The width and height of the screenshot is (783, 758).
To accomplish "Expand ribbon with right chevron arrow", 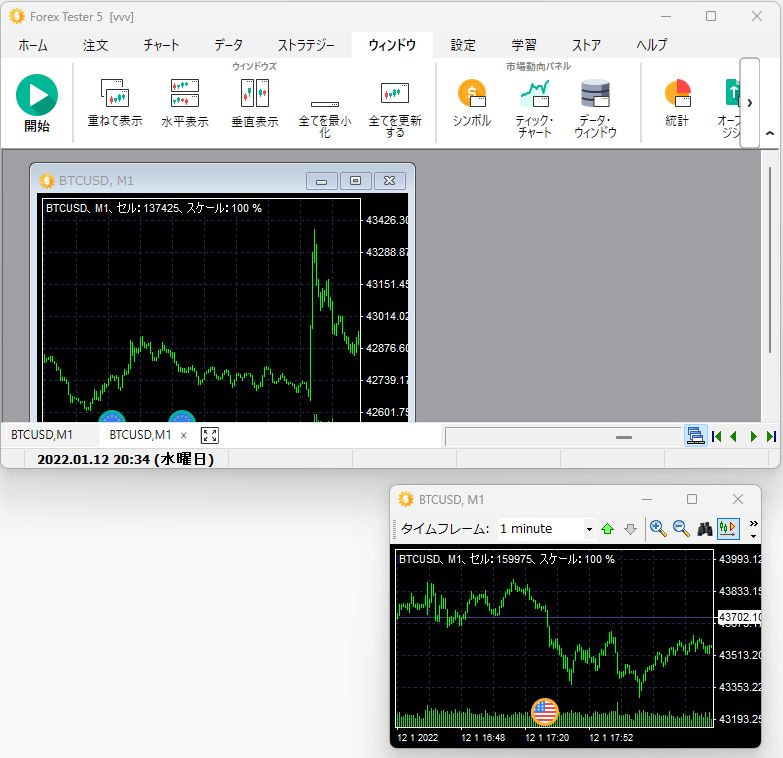I will (750, 103).
